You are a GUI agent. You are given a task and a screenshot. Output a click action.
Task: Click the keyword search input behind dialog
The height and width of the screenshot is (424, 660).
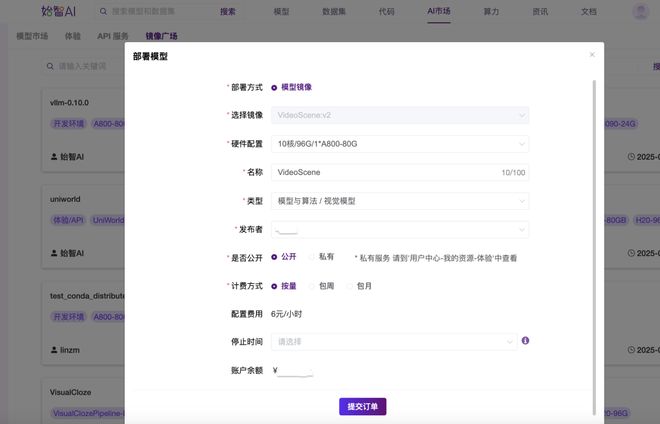click(82, 66)
